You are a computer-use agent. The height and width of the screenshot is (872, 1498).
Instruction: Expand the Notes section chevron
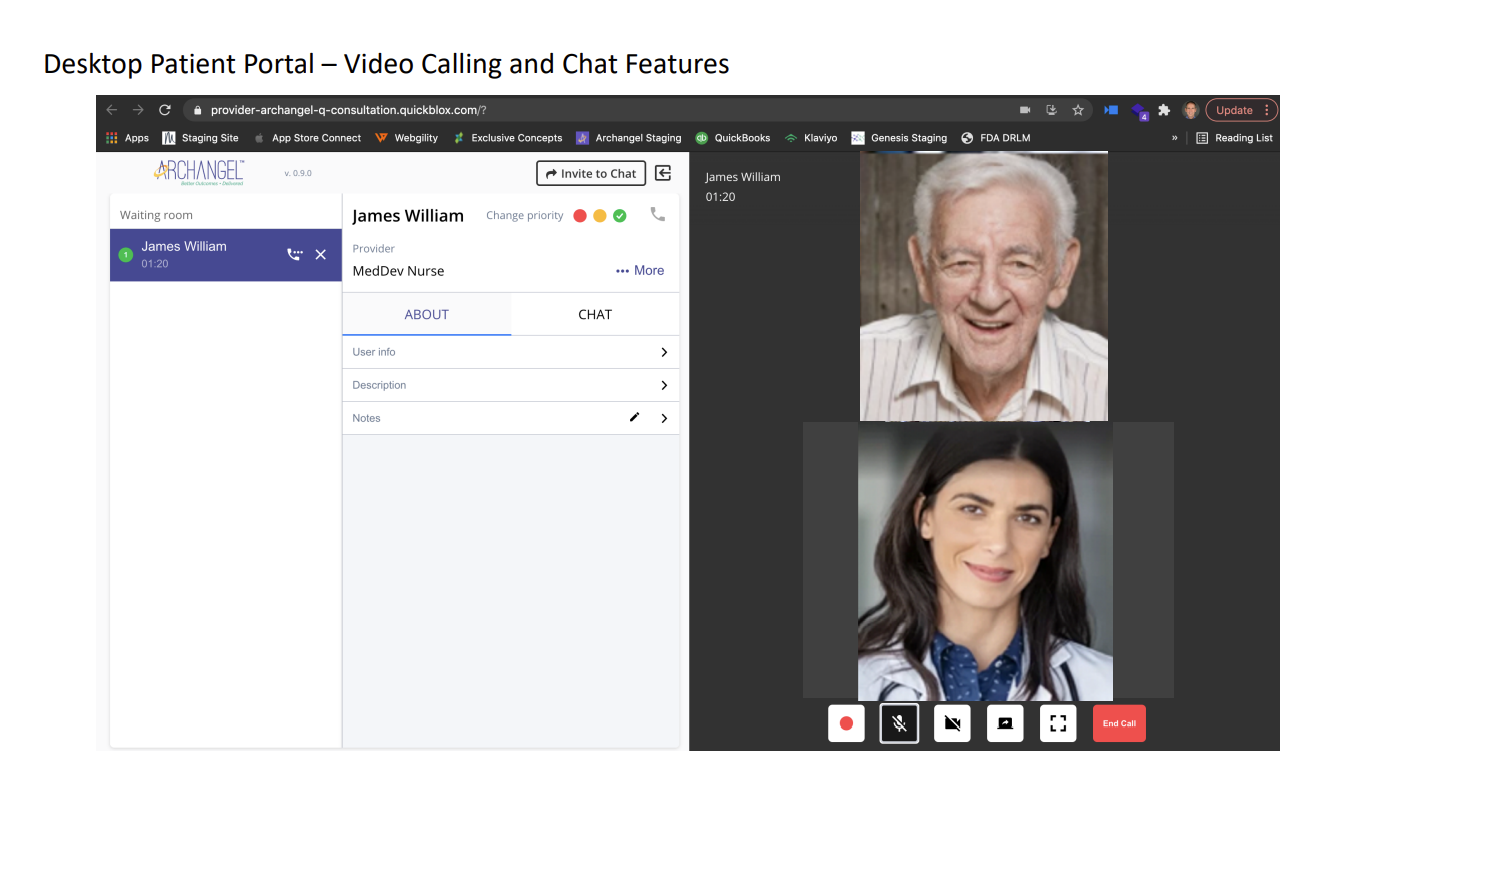point(664,418)
